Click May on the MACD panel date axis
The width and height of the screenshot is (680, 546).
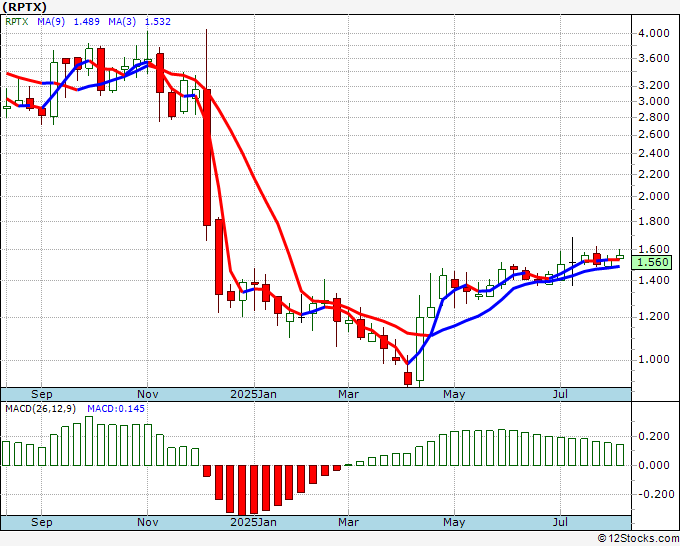click(x=454, y=522)
